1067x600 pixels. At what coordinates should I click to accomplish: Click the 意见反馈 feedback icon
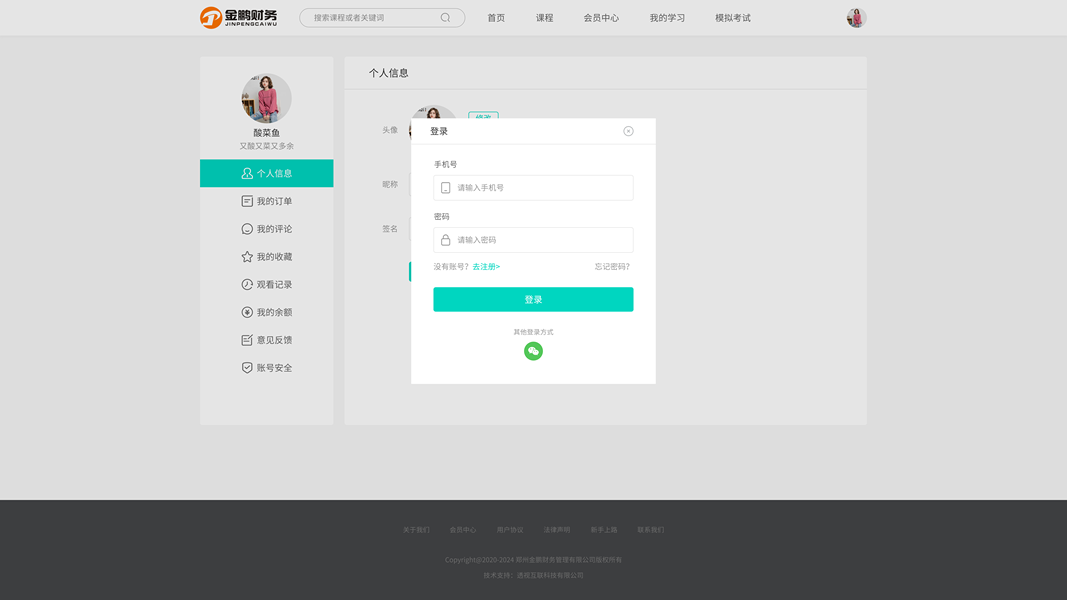click(x=247, y=340)
